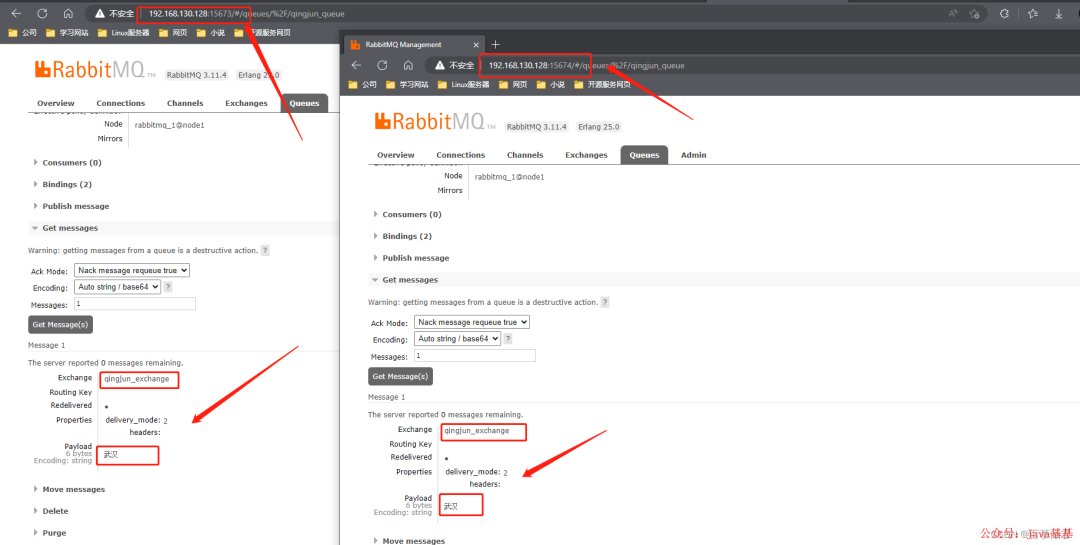Click the Erlang 25.0 version label in the front window
Screen dimensions: 1080x545
click(599, 127)
